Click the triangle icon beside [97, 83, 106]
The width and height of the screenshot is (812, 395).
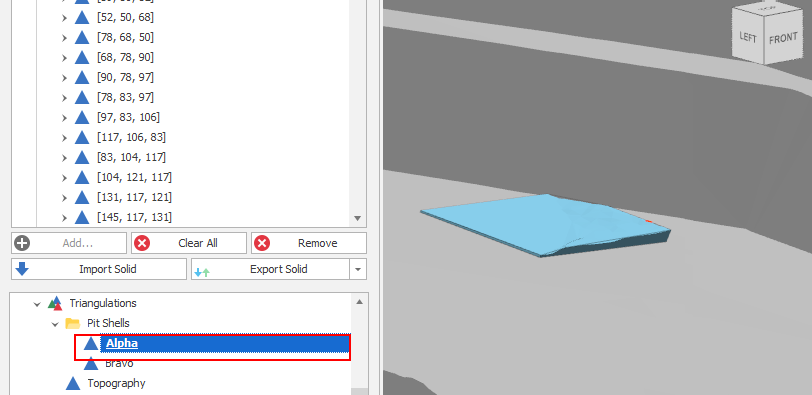(x=82, y=118)
